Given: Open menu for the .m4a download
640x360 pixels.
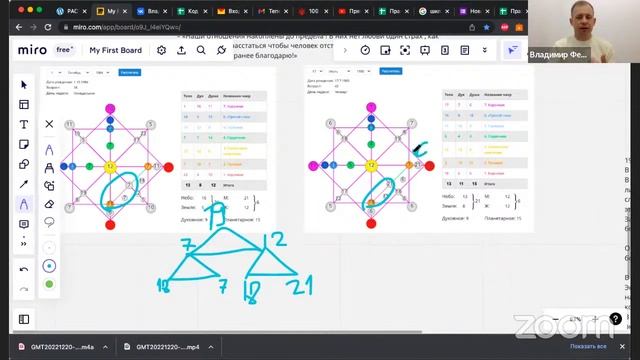Looking at the screenshot, I should pos(105,347).
